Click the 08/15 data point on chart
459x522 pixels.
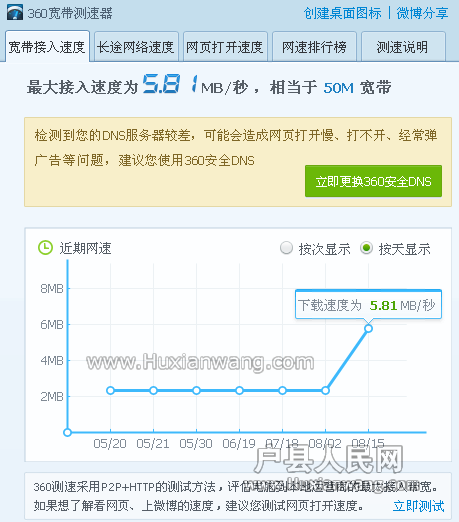(368, 329)
